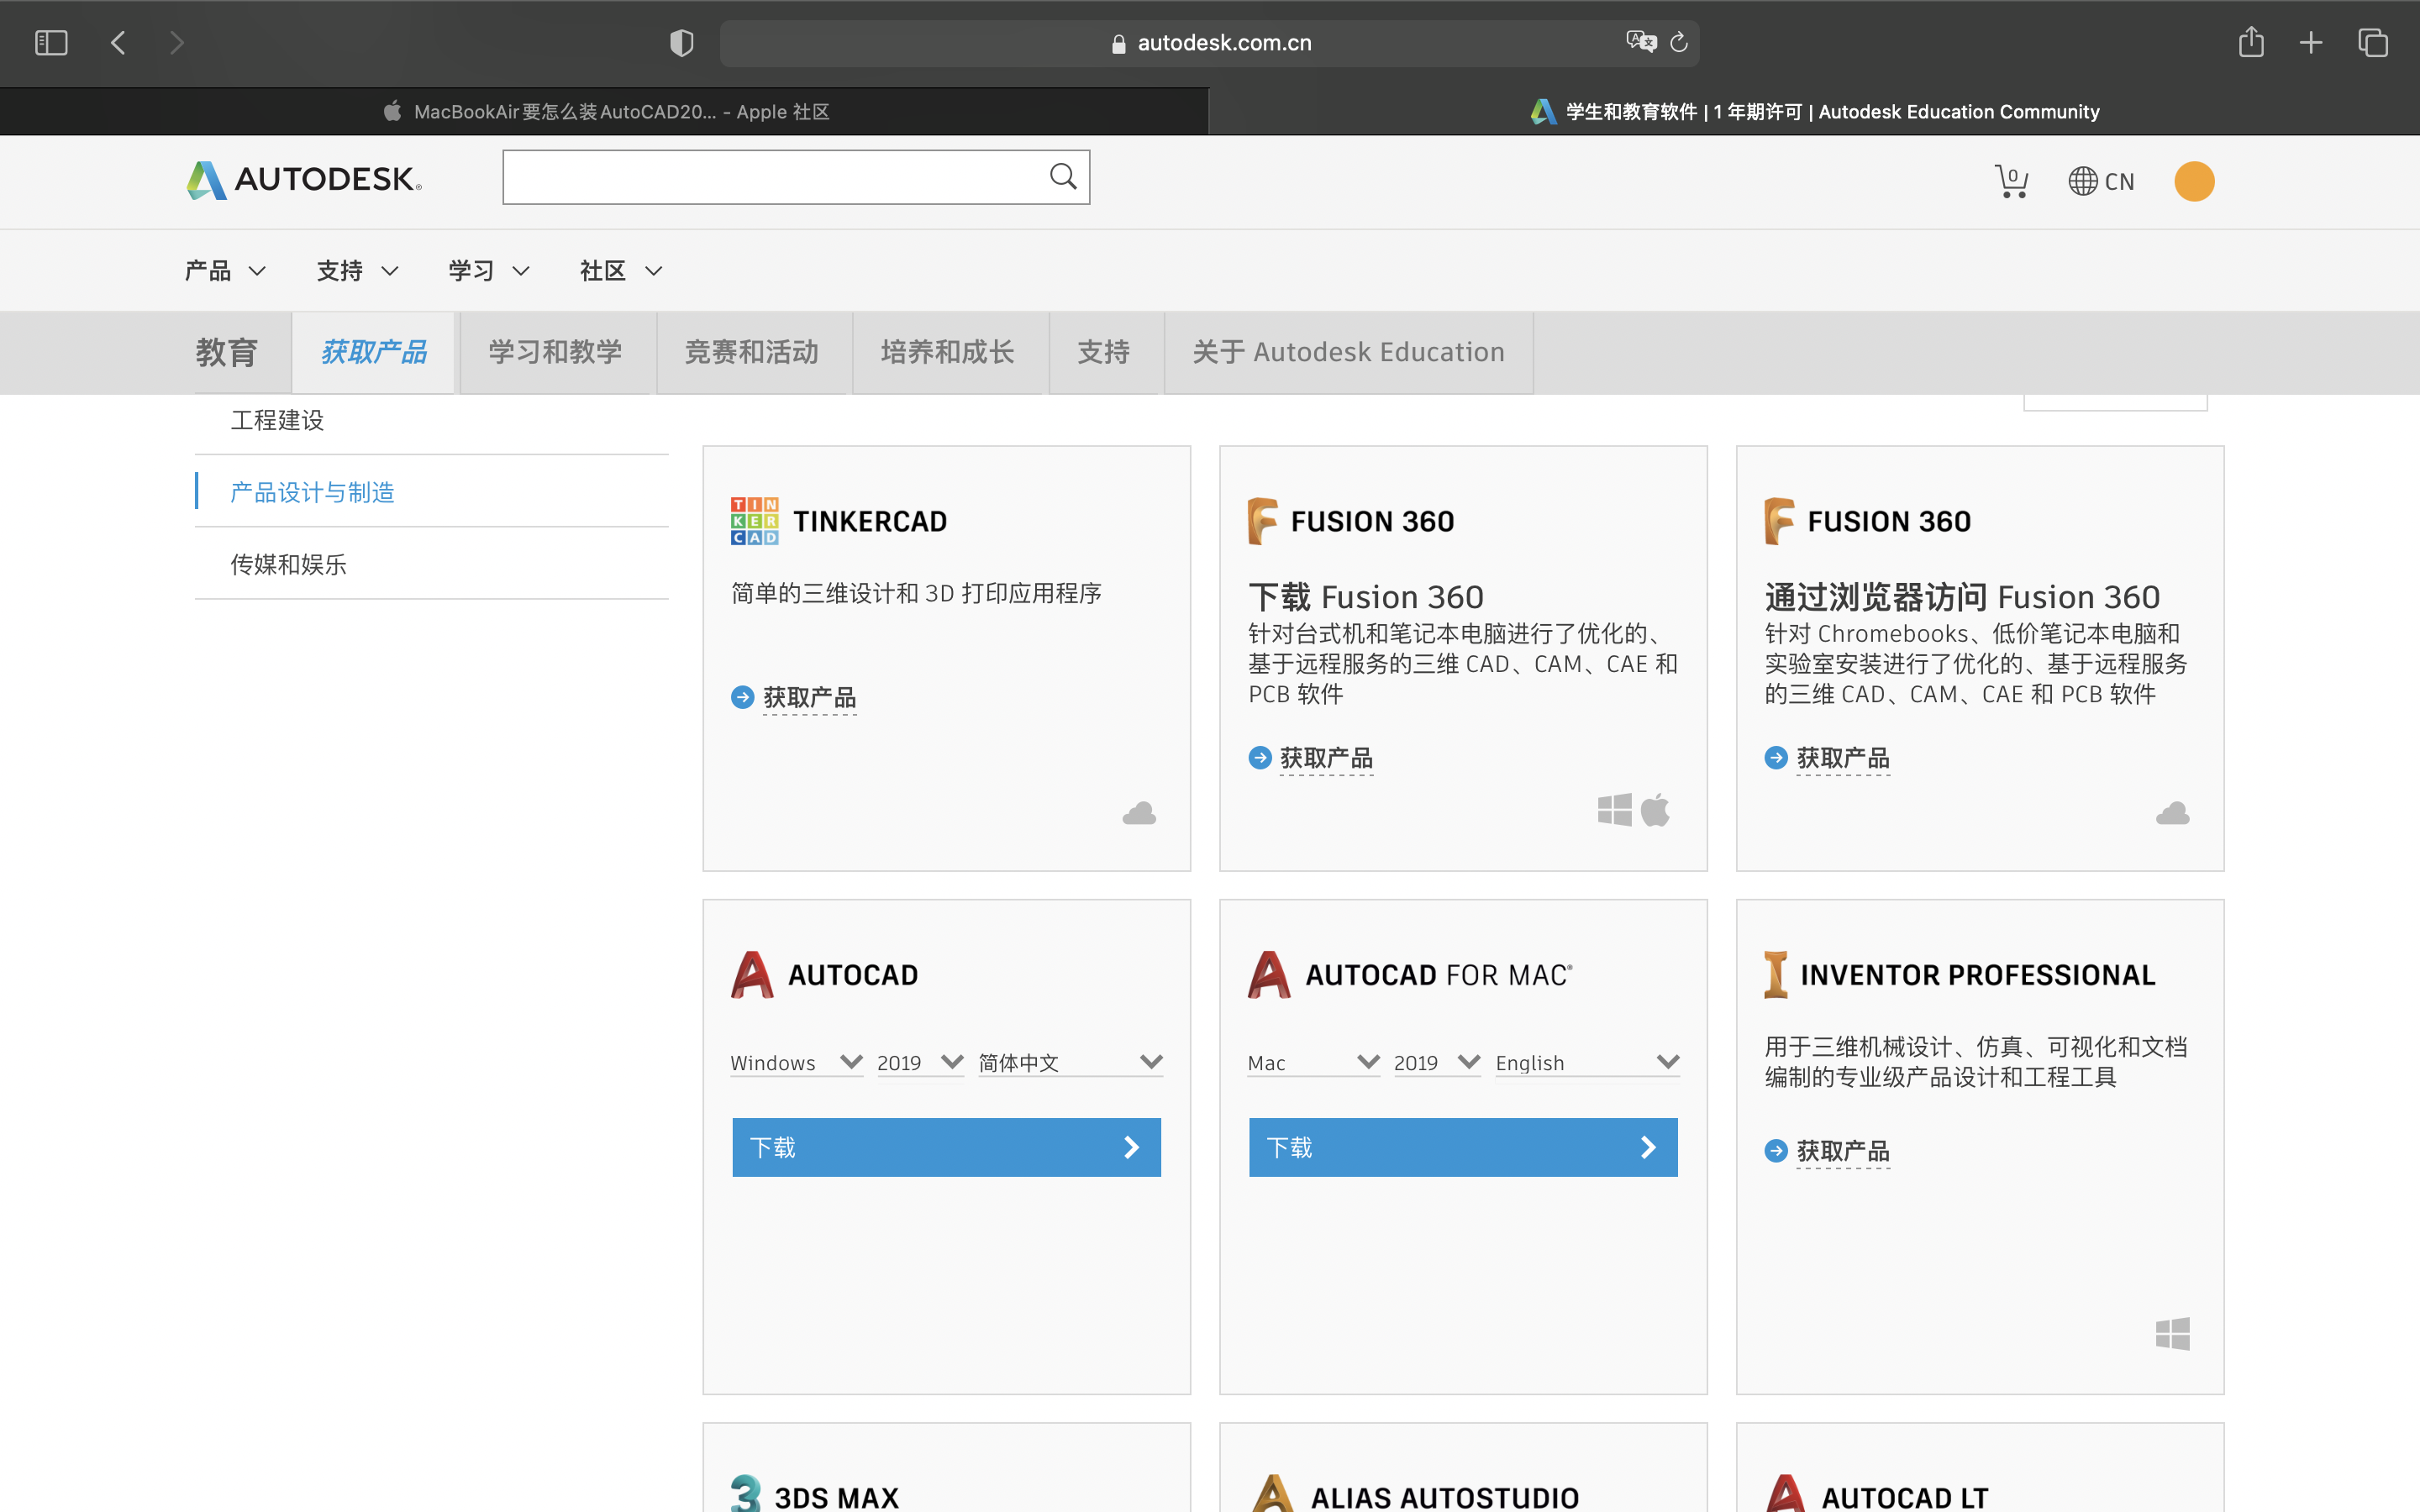Switch to the 学习和教学 tab
The height and width of the screenshot is (1512, 2420).
click(555, 352)
